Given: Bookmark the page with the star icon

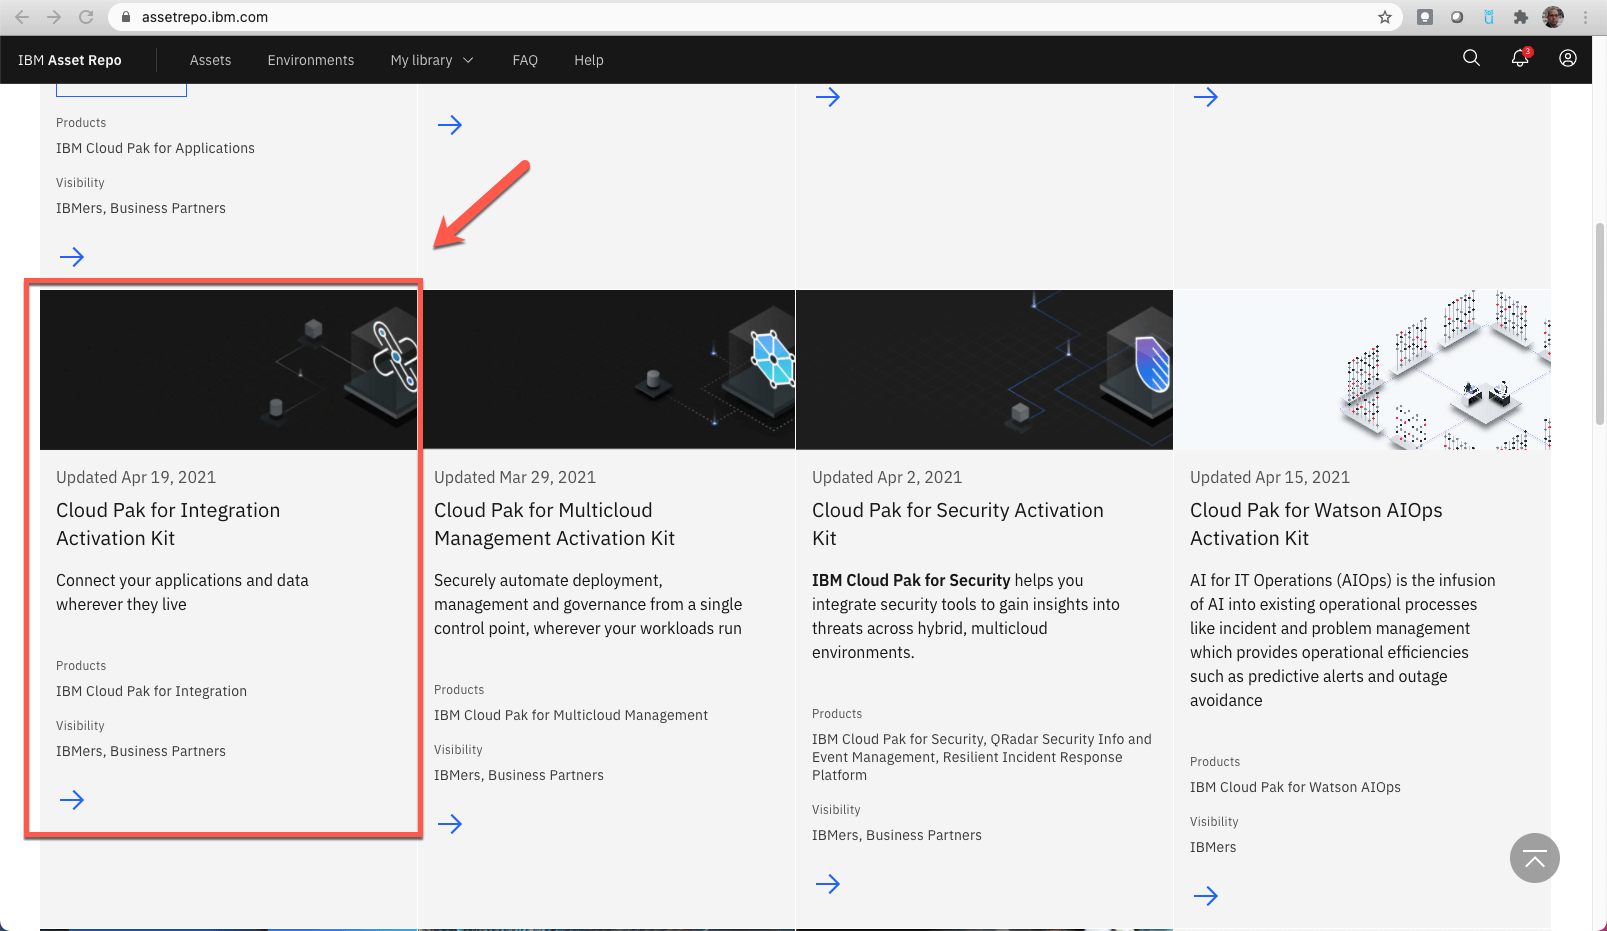Looking at the screenshot, I should [x=1386, y=17].
